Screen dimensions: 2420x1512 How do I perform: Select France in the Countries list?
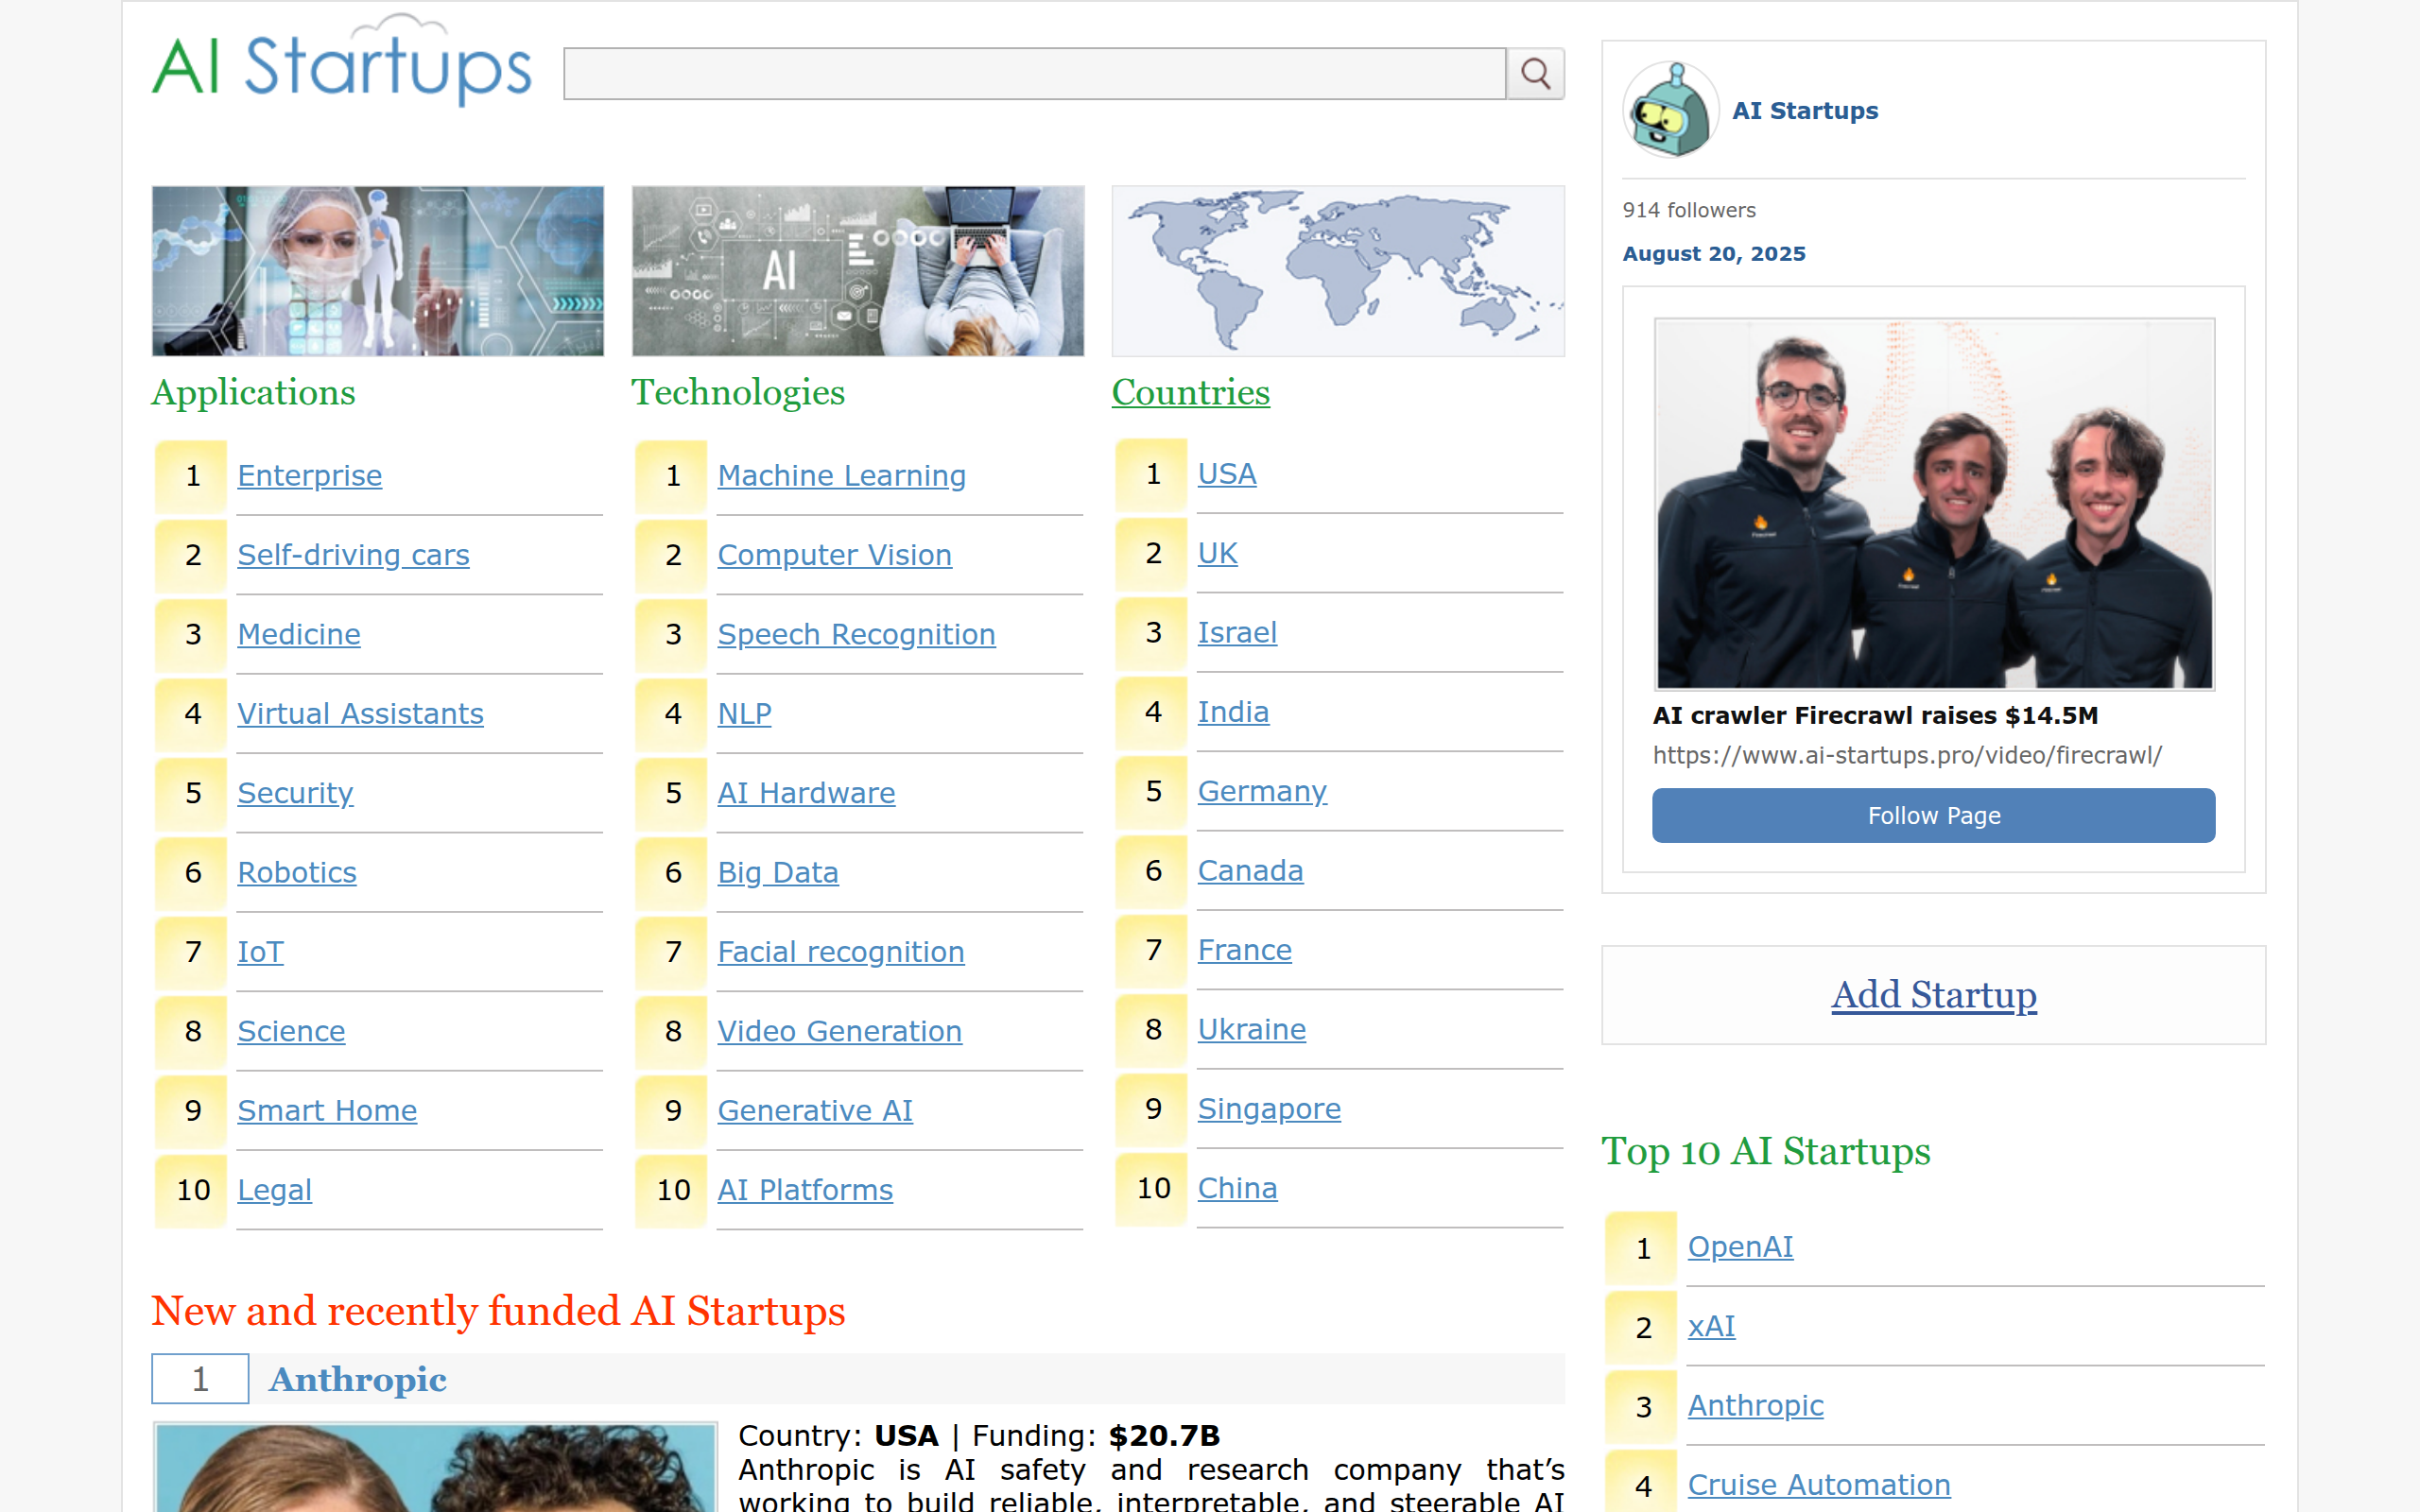tap(1244, 950)
